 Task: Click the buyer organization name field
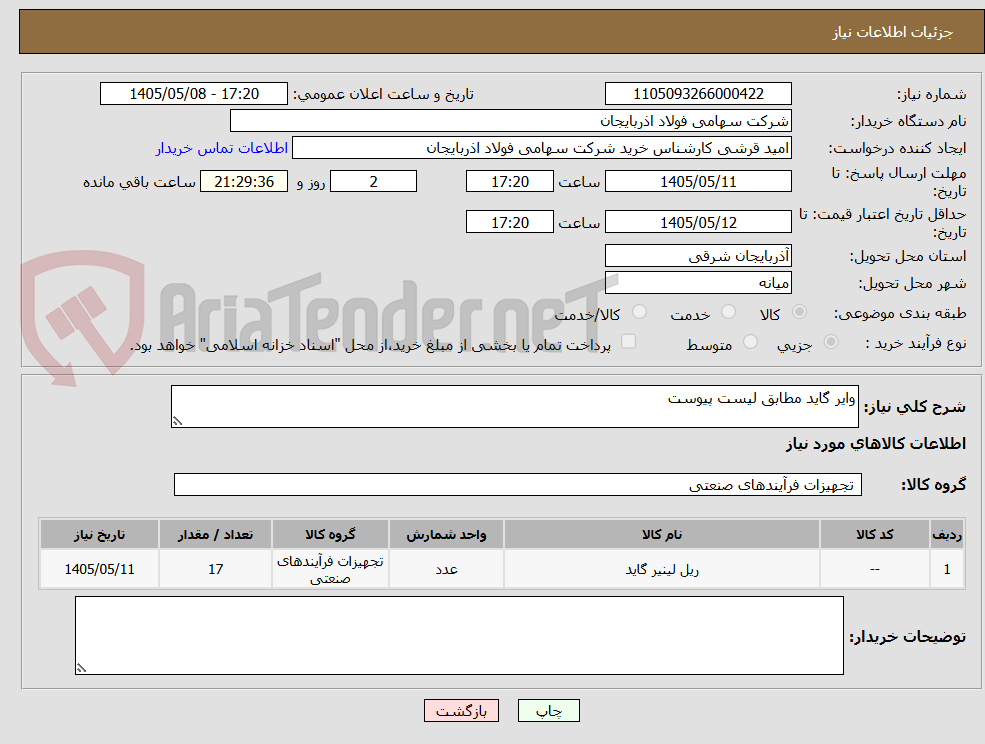click(x=510, y=121)
